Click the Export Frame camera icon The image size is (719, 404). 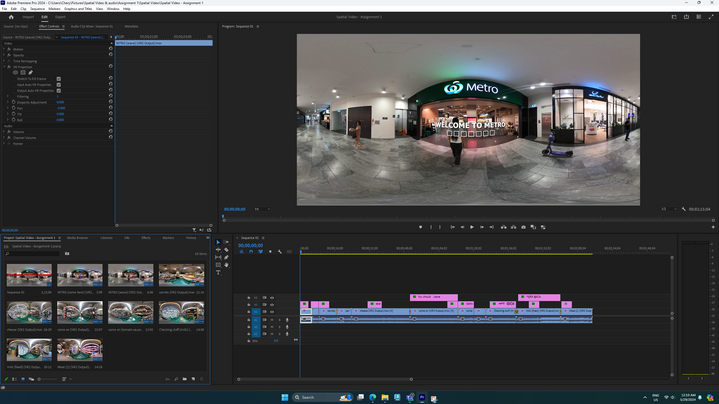(523, 227)
